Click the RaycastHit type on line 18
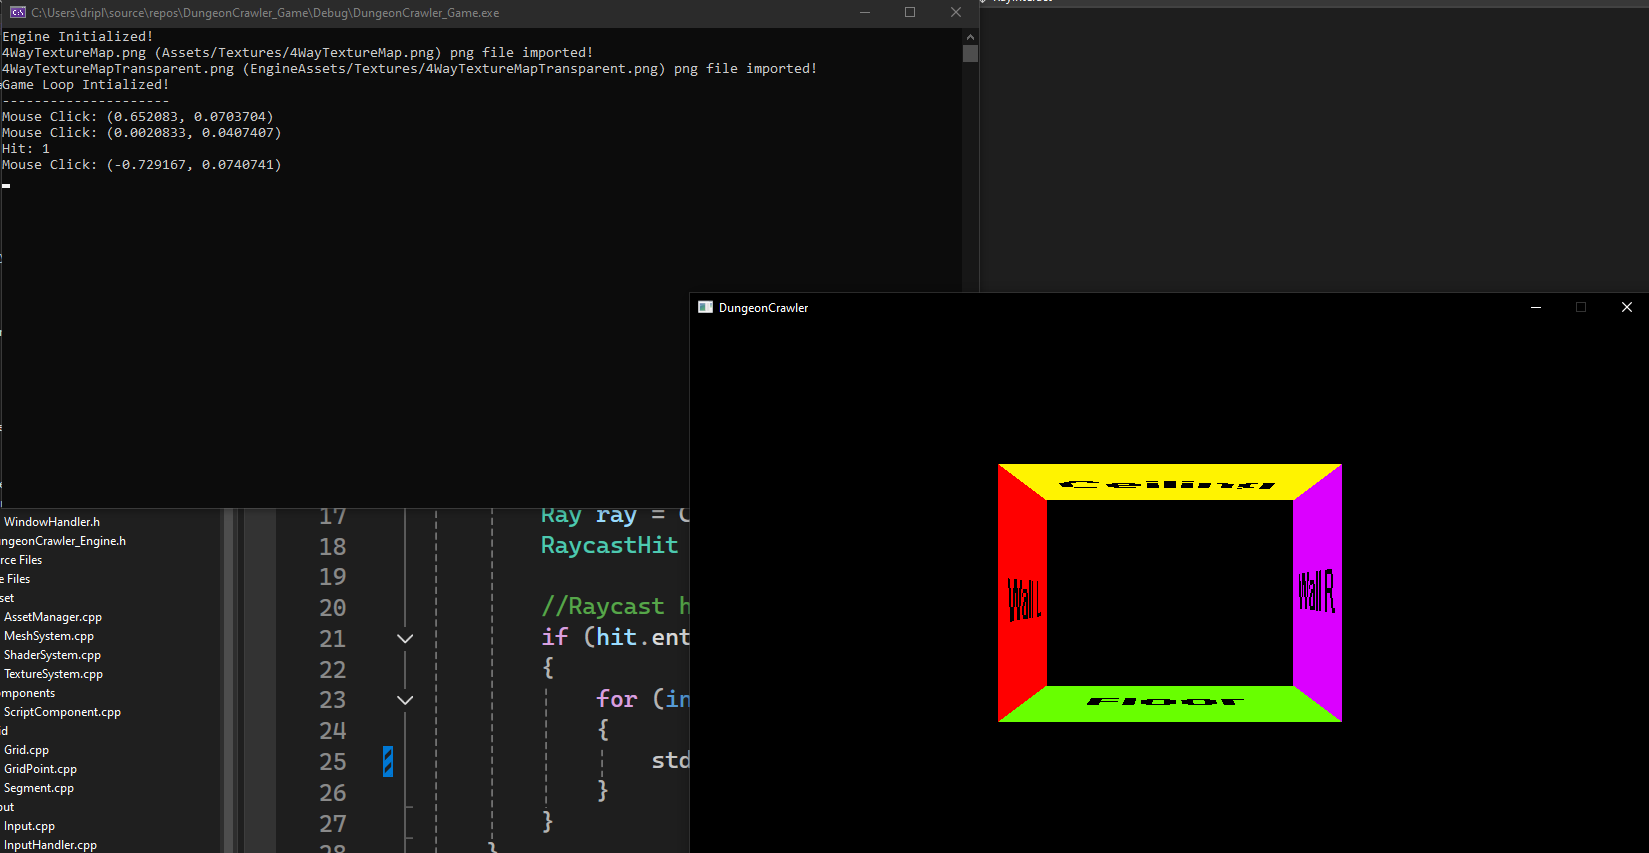The width and height of the screenshot is (1649, 853). 609,545
